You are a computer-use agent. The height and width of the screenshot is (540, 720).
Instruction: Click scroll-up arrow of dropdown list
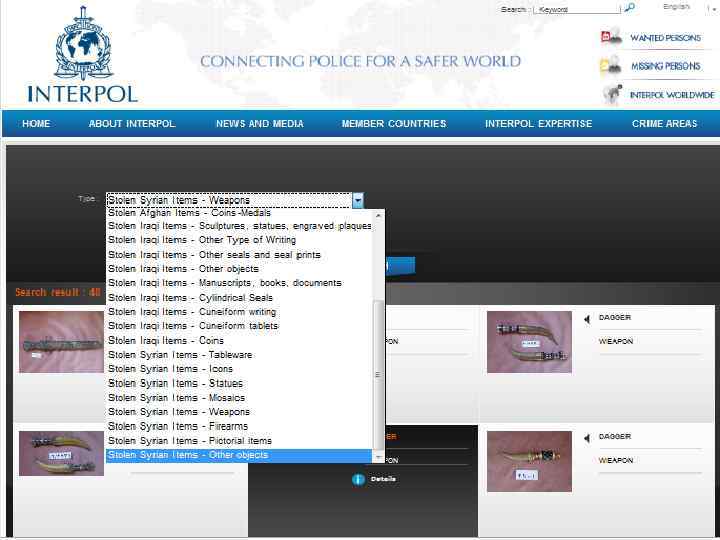tap(378, 215)
